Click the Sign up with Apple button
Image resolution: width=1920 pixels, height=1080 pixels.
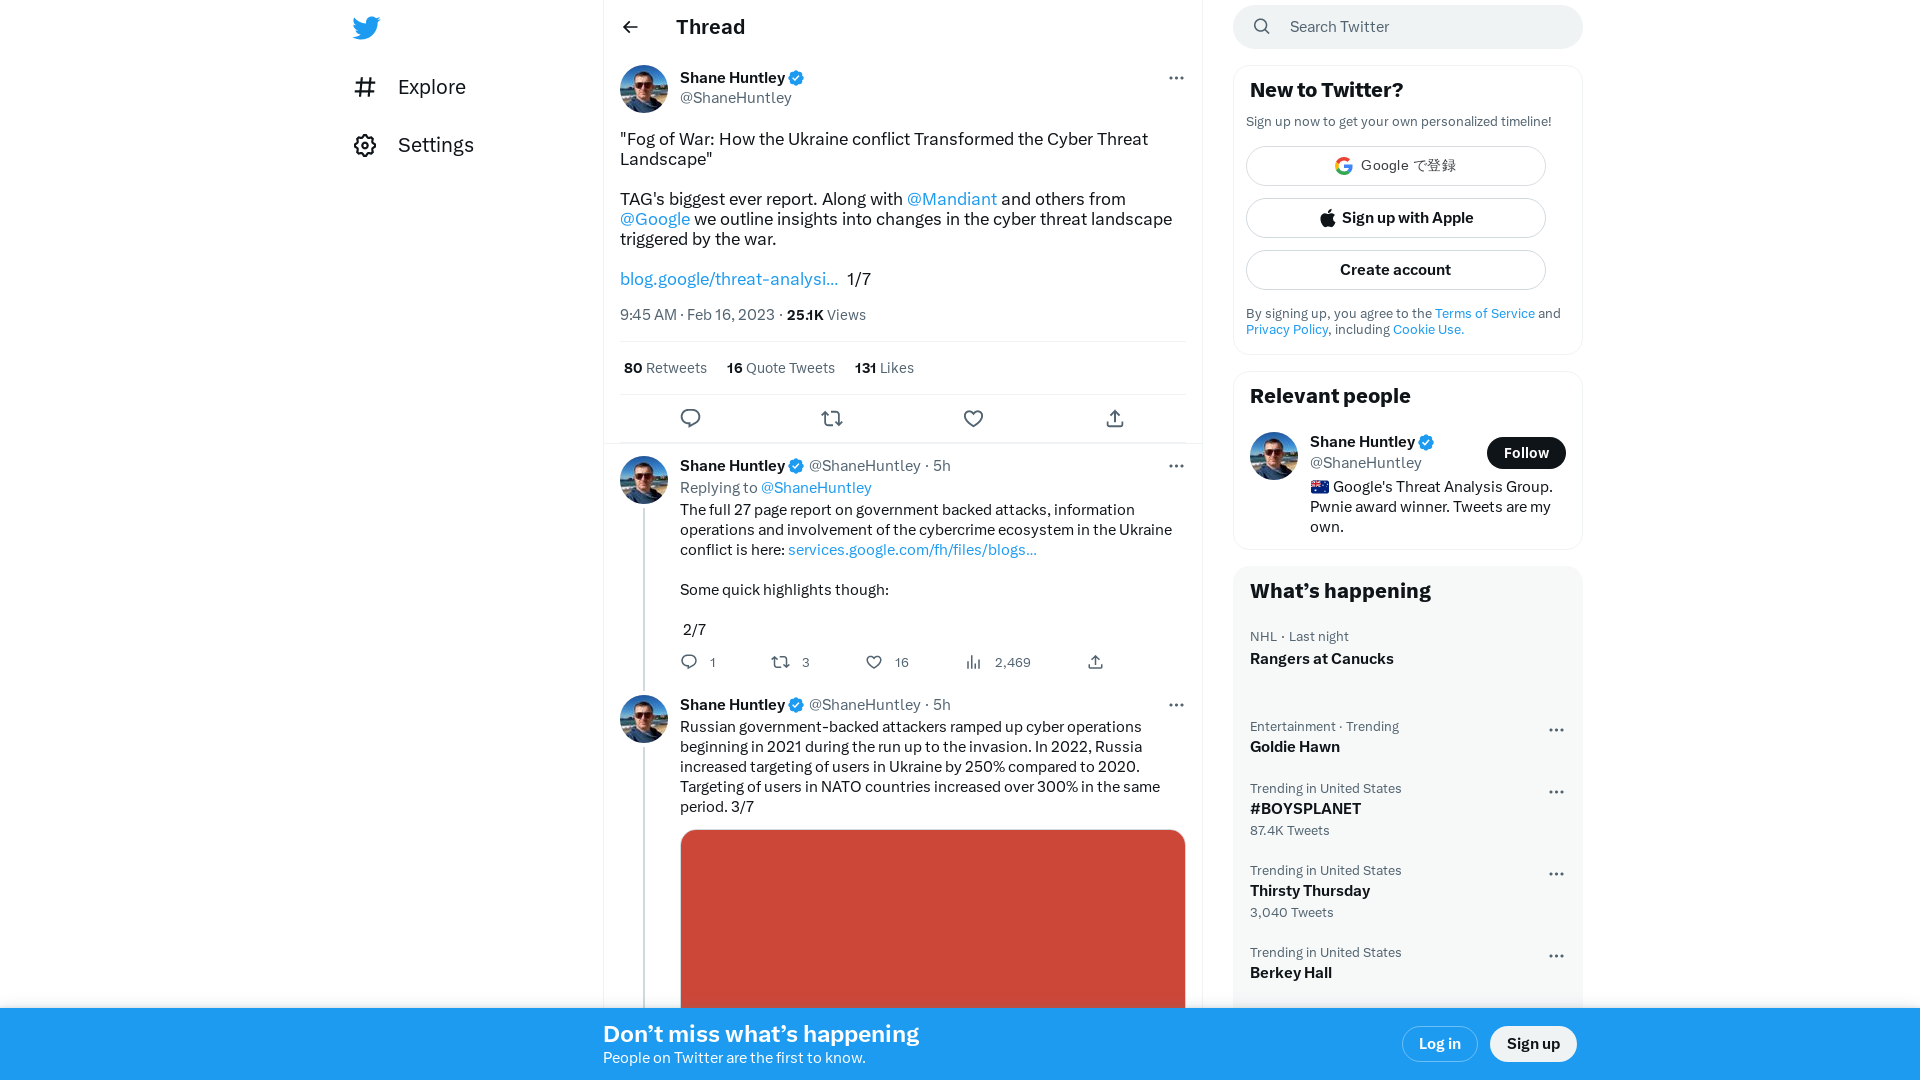(1395, 218)
